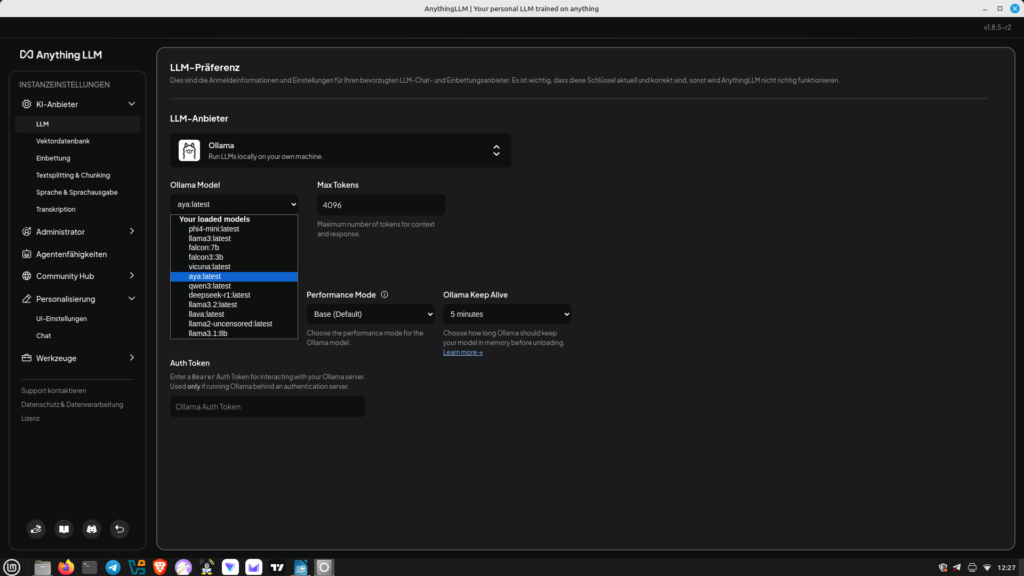
Task: Open the TradingView taskbar icon
Action: point(278,568)
